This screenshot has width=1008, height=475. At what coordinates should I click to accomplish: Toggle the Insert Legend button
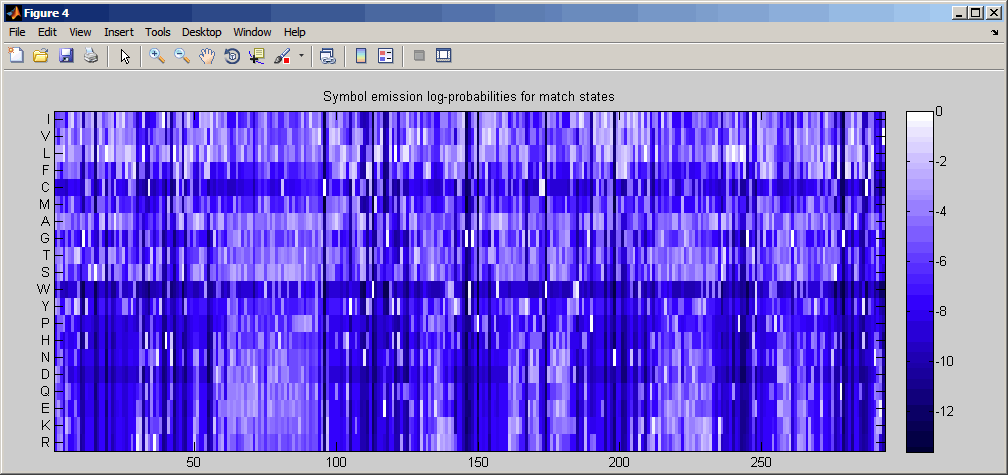tap(386, 56)
